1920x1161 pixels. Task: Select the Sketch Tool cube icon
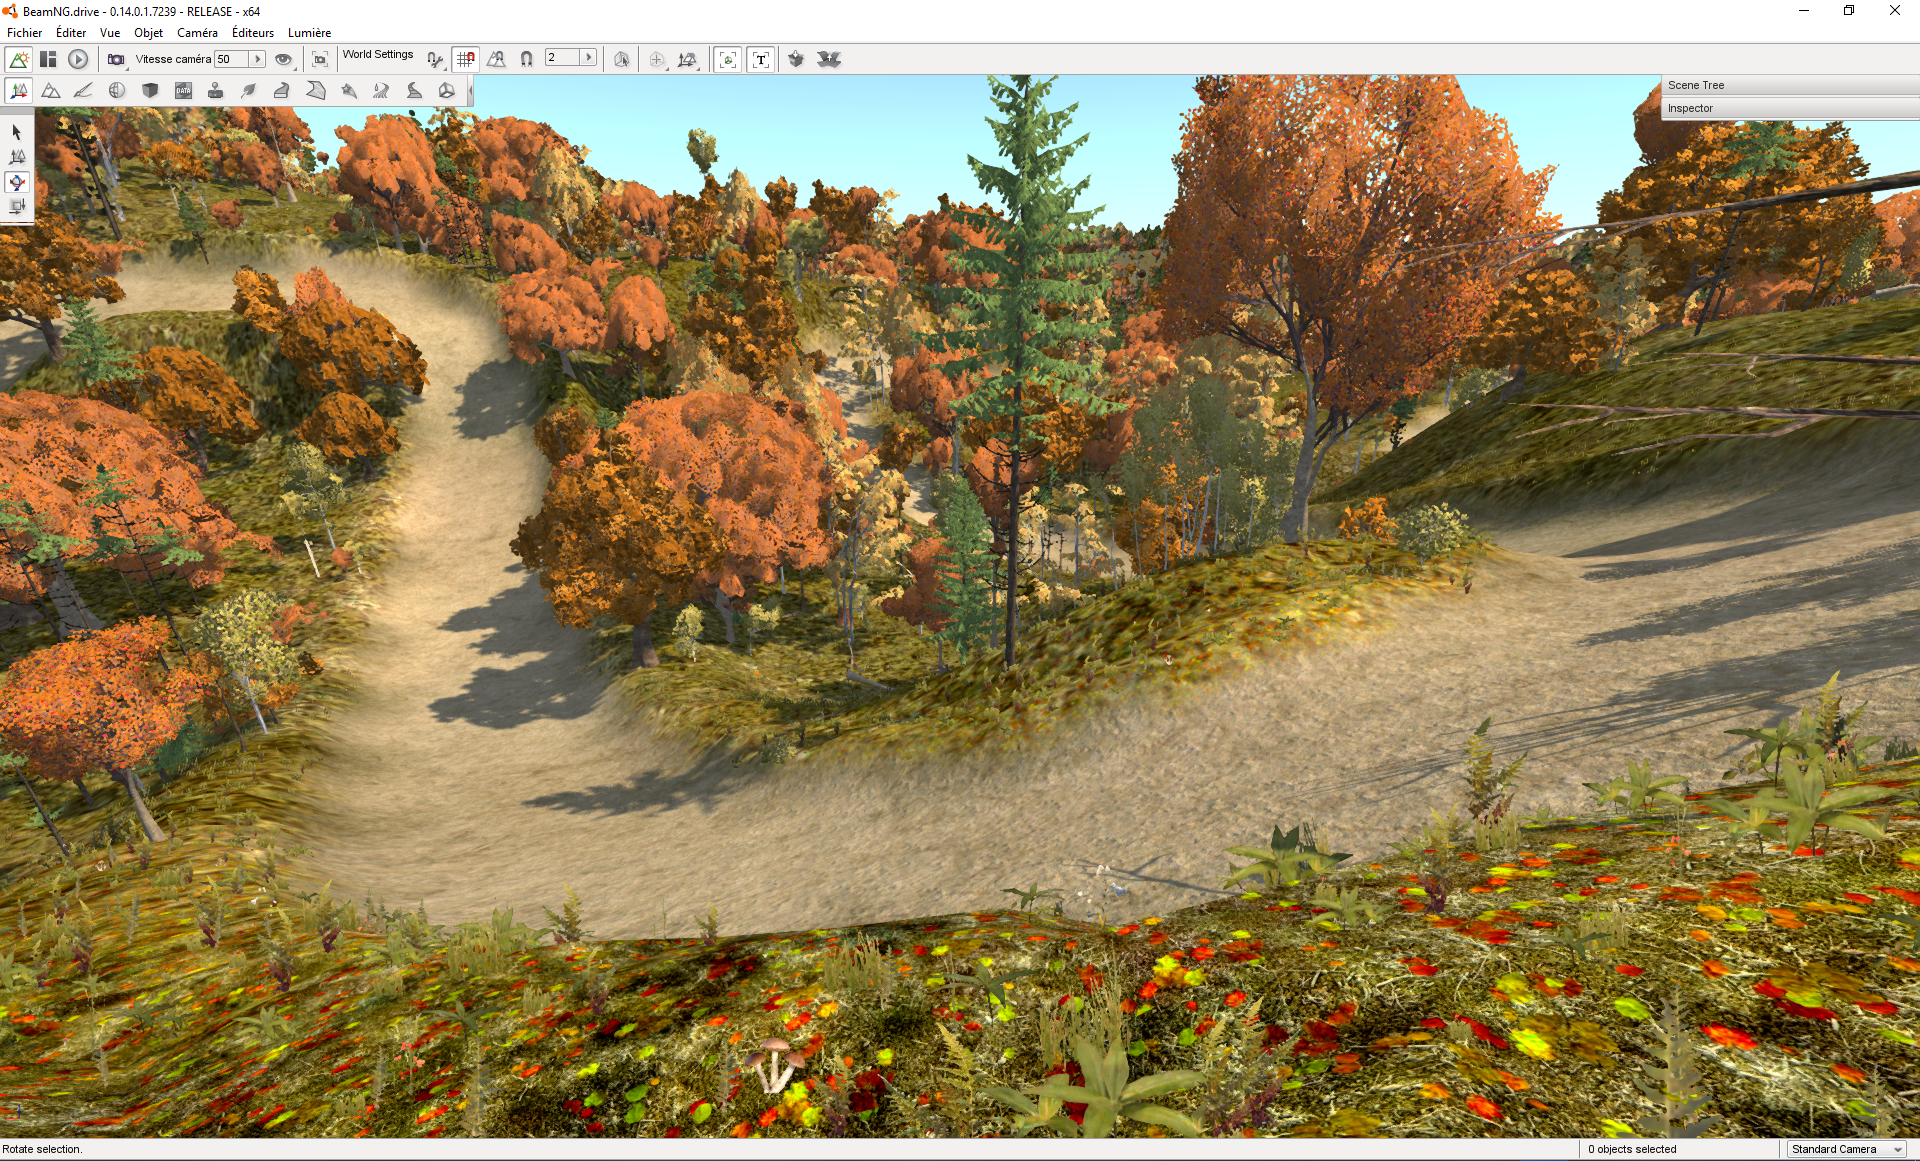coord(150,91)
